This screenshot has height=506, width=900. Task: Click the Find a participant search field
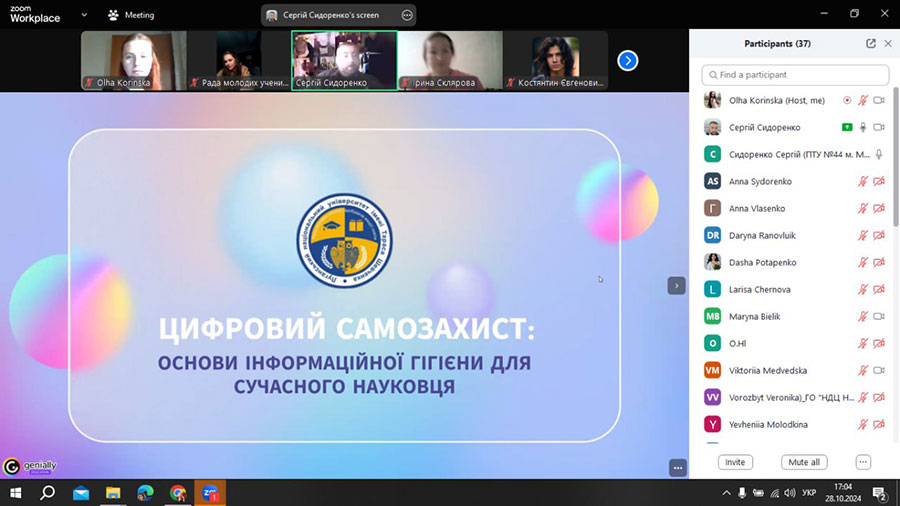(x=795, y=75)
